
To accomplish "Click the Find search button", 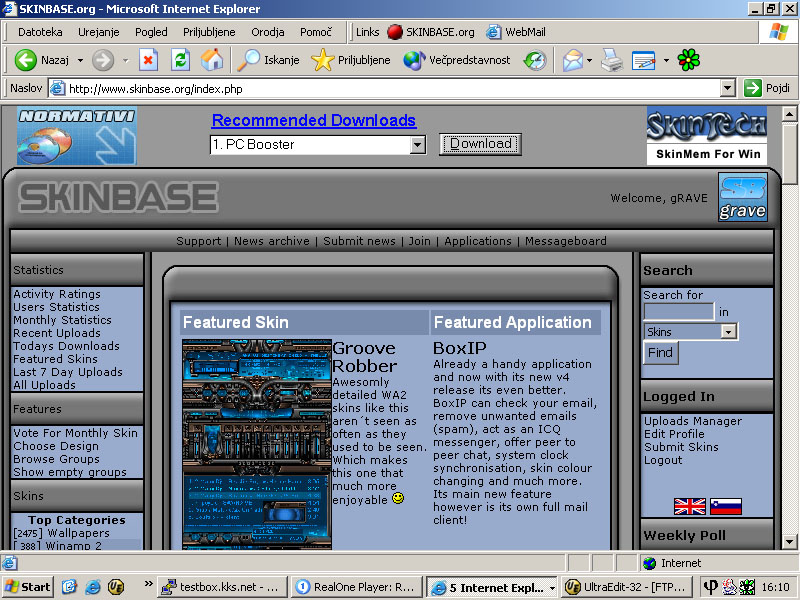I will (x=660, y=352).
